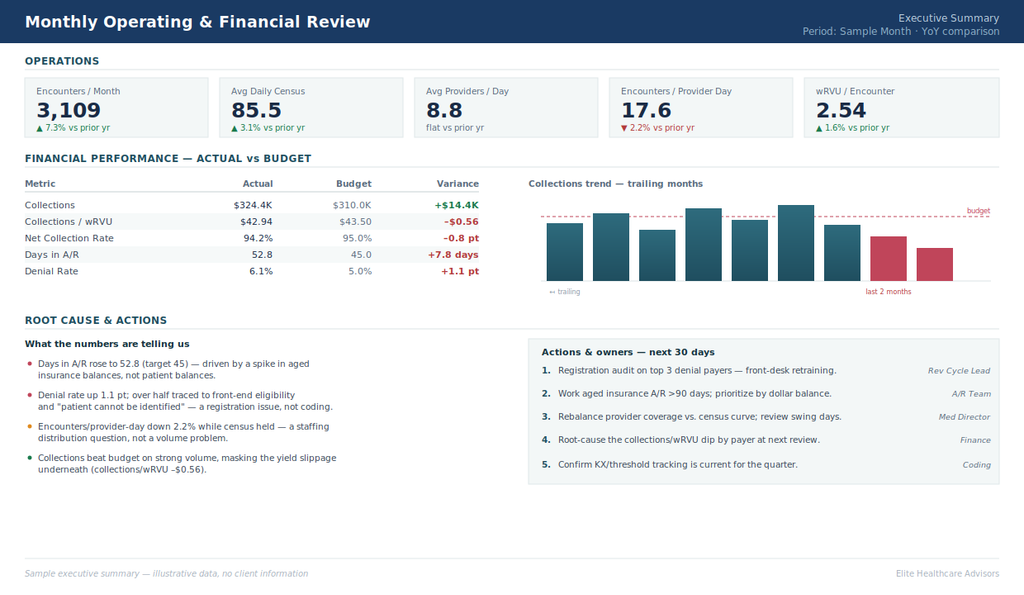Click the lowest red bar in the chart

point(935,265)
